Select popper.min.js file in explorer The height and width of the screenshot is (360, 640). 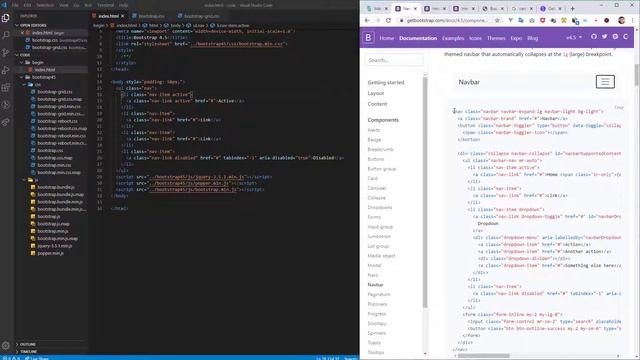pos(51,253)
